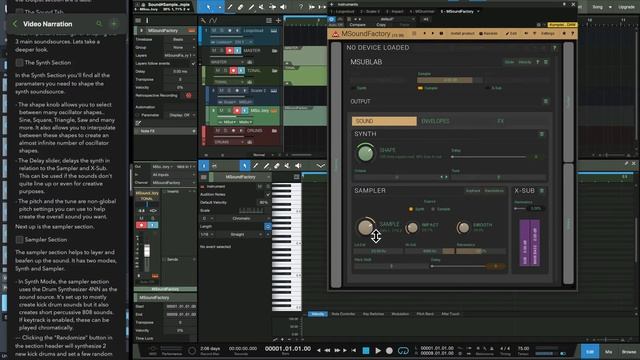Open the OUTPUT section menu icon
The width and height of the screenshot is (640, 360).
click(546, 101)
